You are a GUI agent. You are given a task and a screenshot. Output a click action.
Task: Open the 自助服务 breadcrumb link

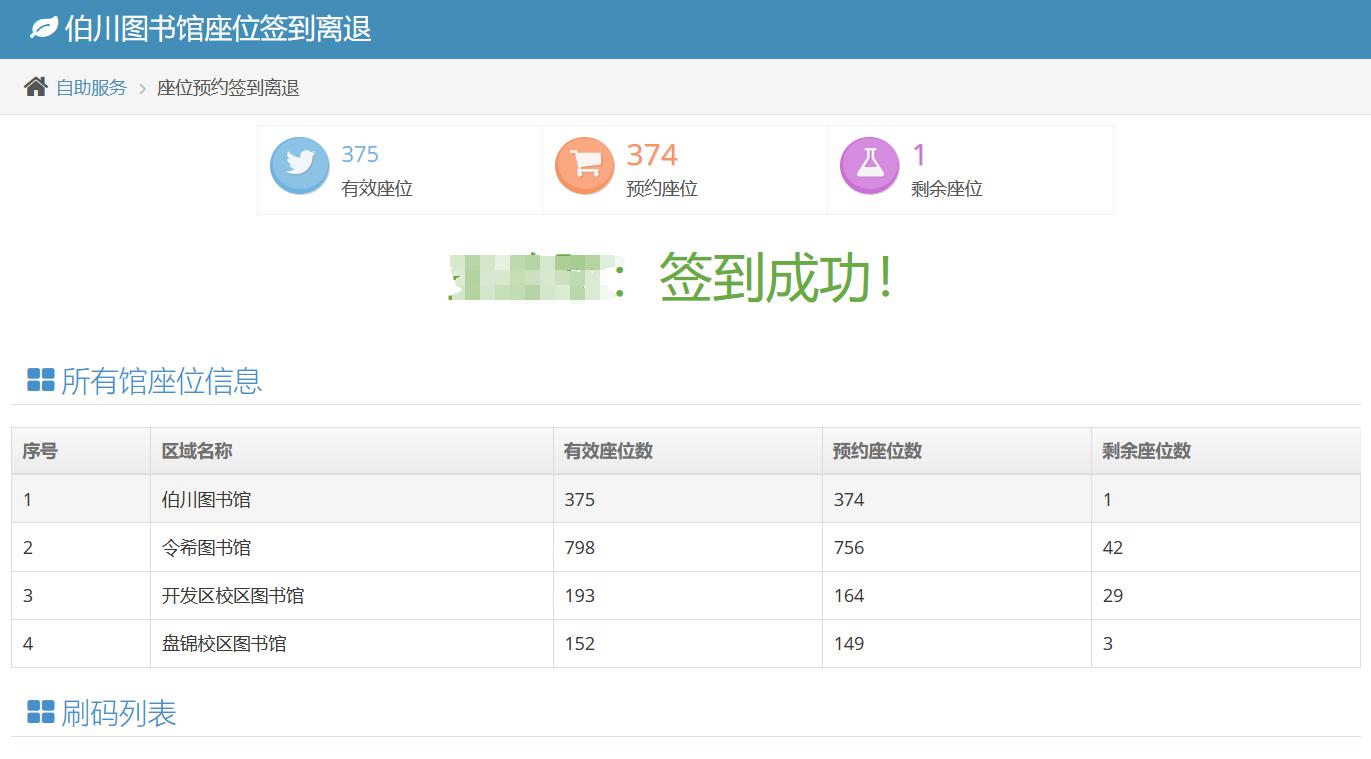tap(91, 88)
